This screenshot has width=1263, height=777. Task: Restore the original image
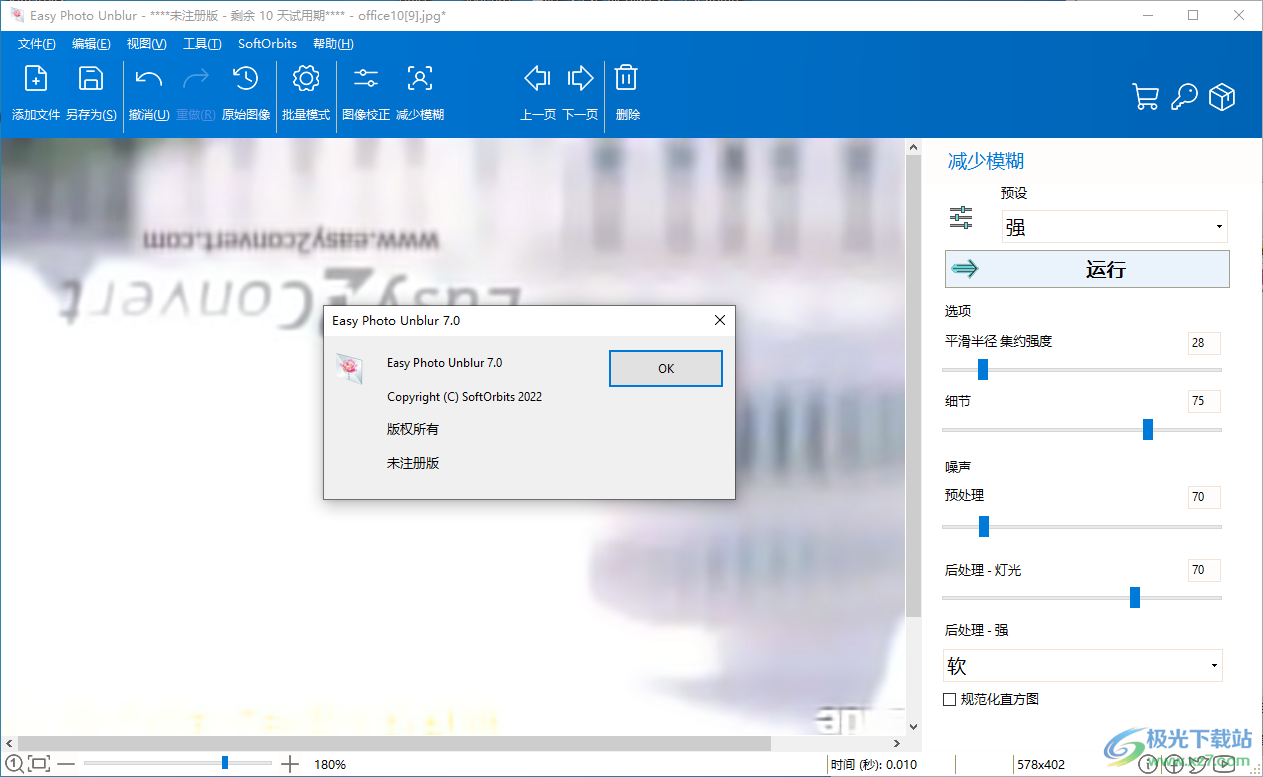[x=245, y=79]
